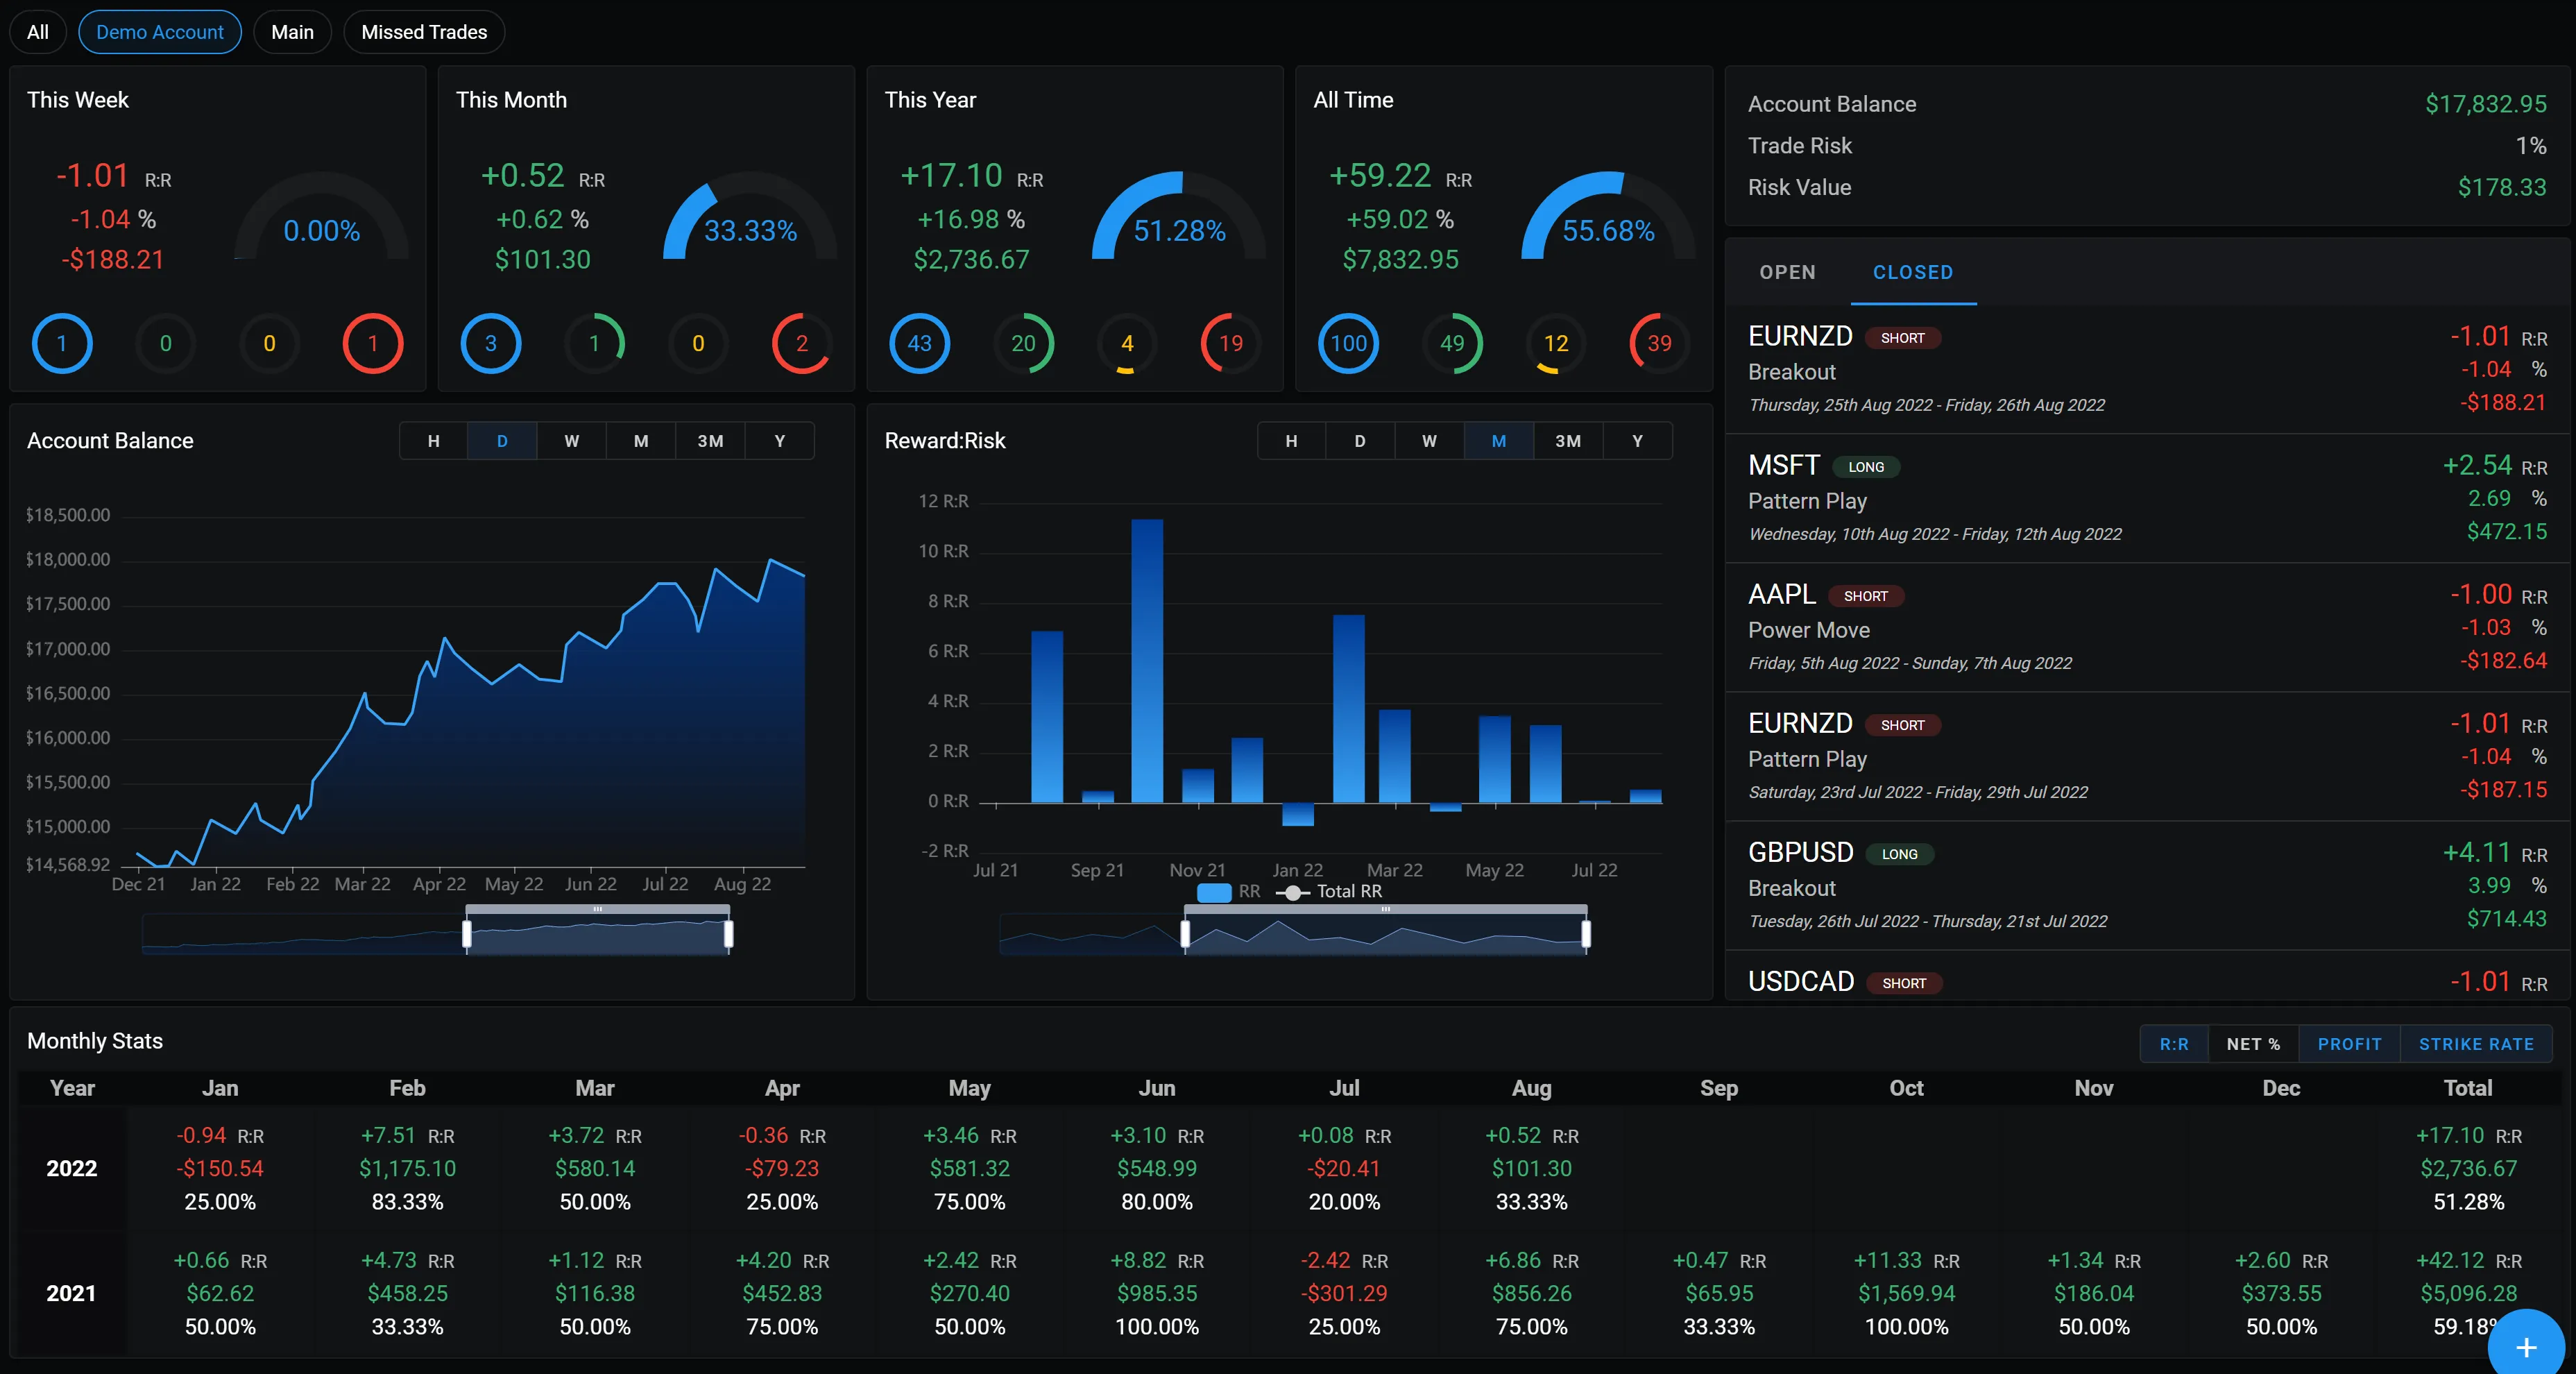Viewport: 2576px width, 1374px height.
Task: Click This Month break-even trades counter
Action: [x=698, y=343]
